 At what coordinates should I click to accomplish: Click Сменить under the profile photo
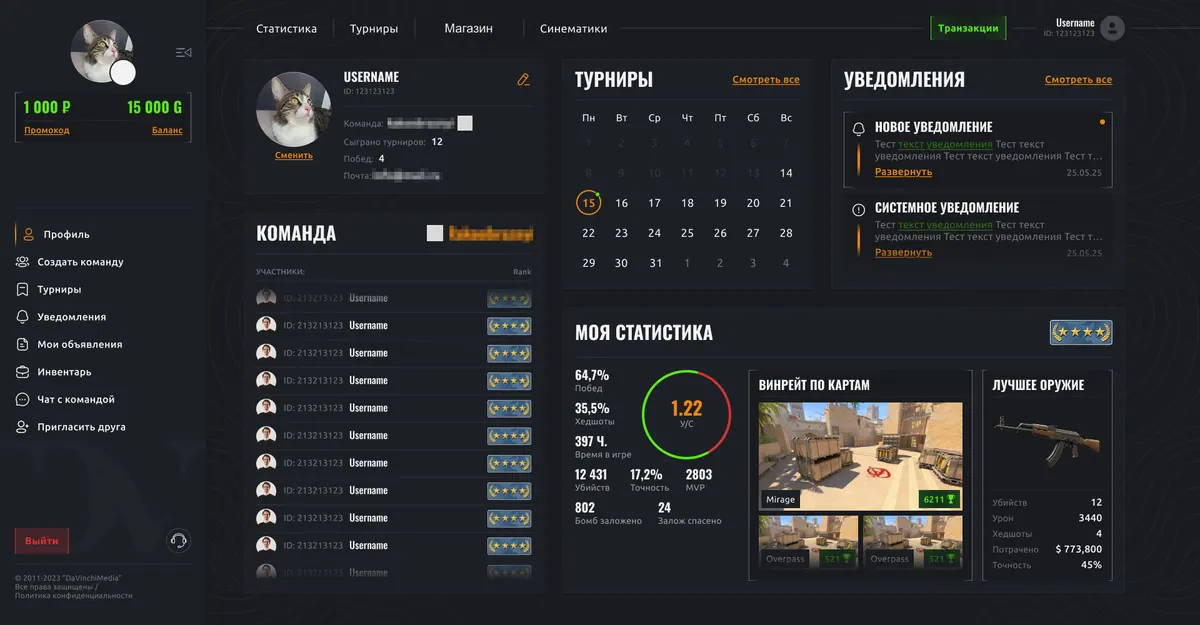click(x=294, y=155)
